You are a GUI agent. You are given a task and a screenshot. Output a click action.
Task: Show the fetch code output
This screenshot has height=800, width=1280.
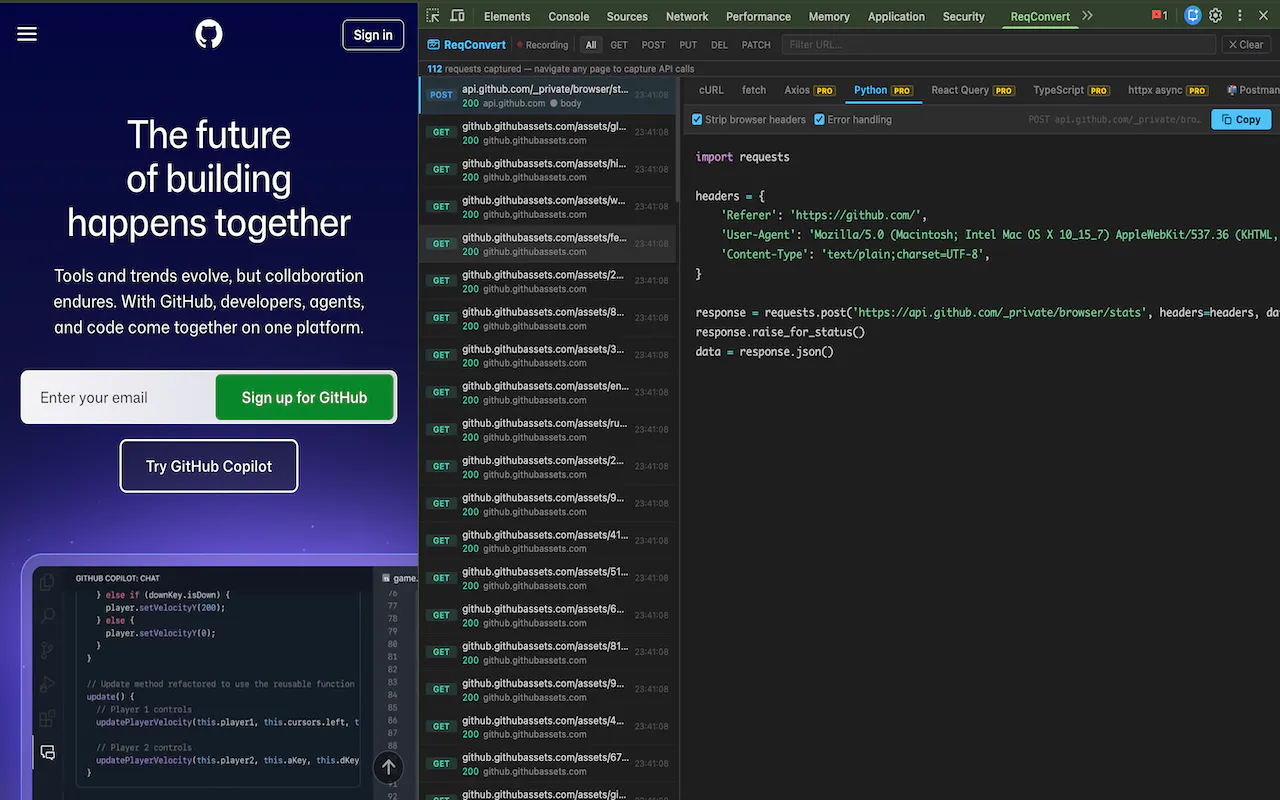754,90
